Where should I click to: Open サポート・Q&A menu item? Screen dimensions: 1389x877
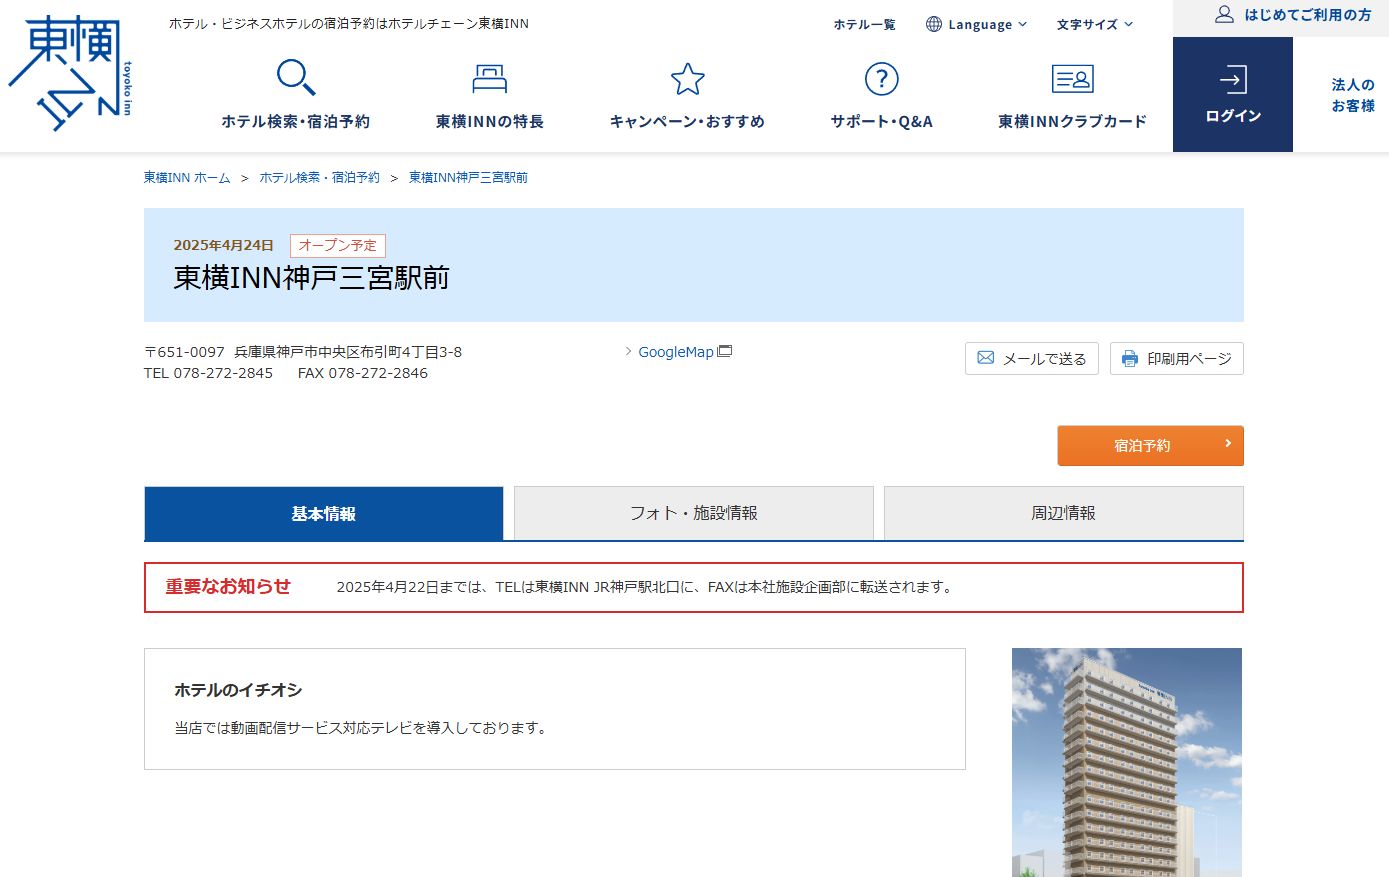click(x=882, y=95)
